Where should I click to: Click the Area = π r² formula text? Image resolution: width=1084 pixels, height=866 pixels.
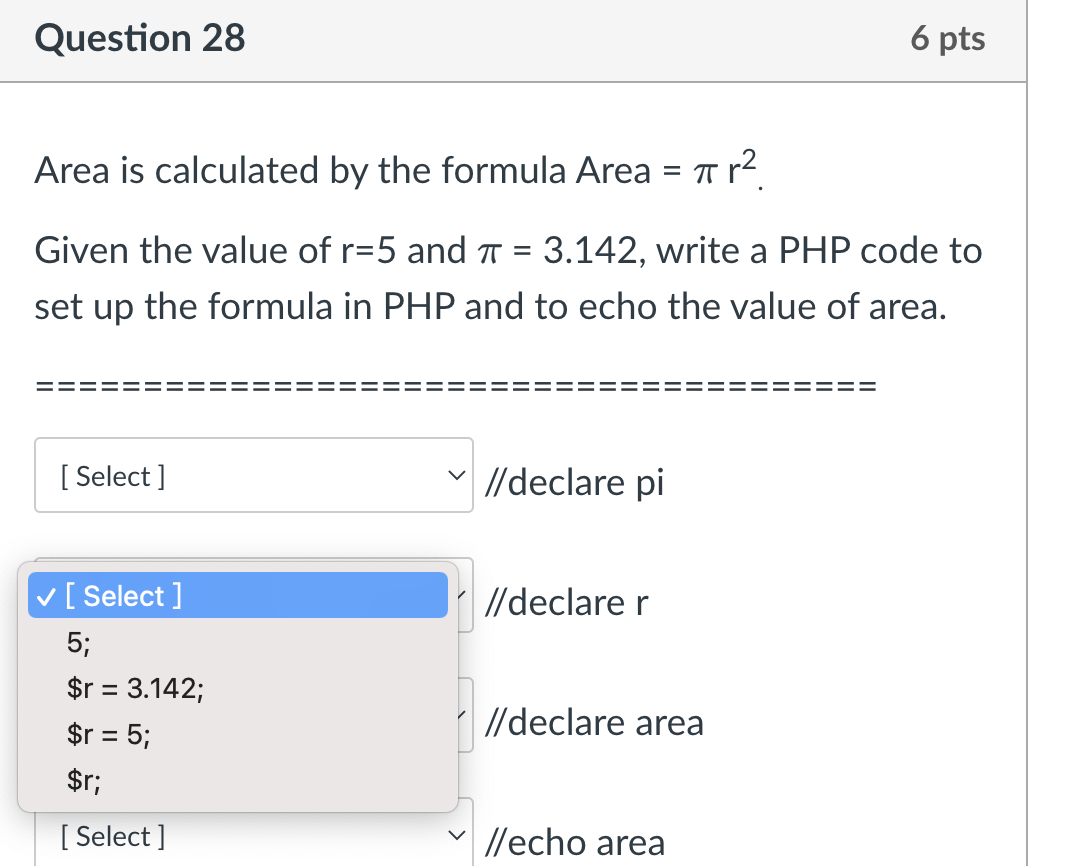pos(668,169)
